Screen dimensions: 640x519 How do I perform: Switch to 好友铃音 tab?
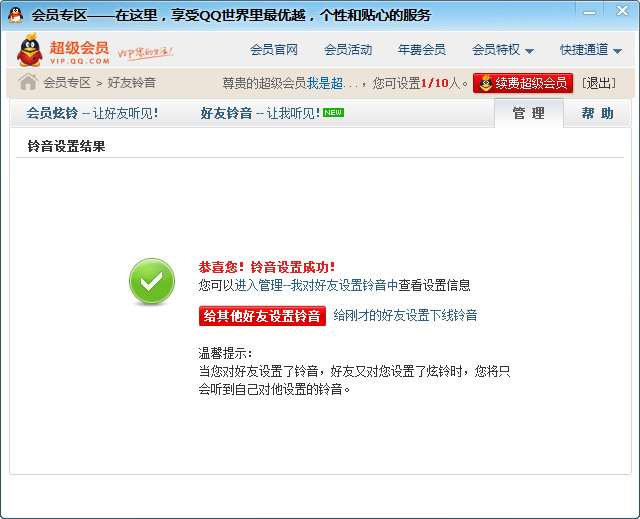260,113
